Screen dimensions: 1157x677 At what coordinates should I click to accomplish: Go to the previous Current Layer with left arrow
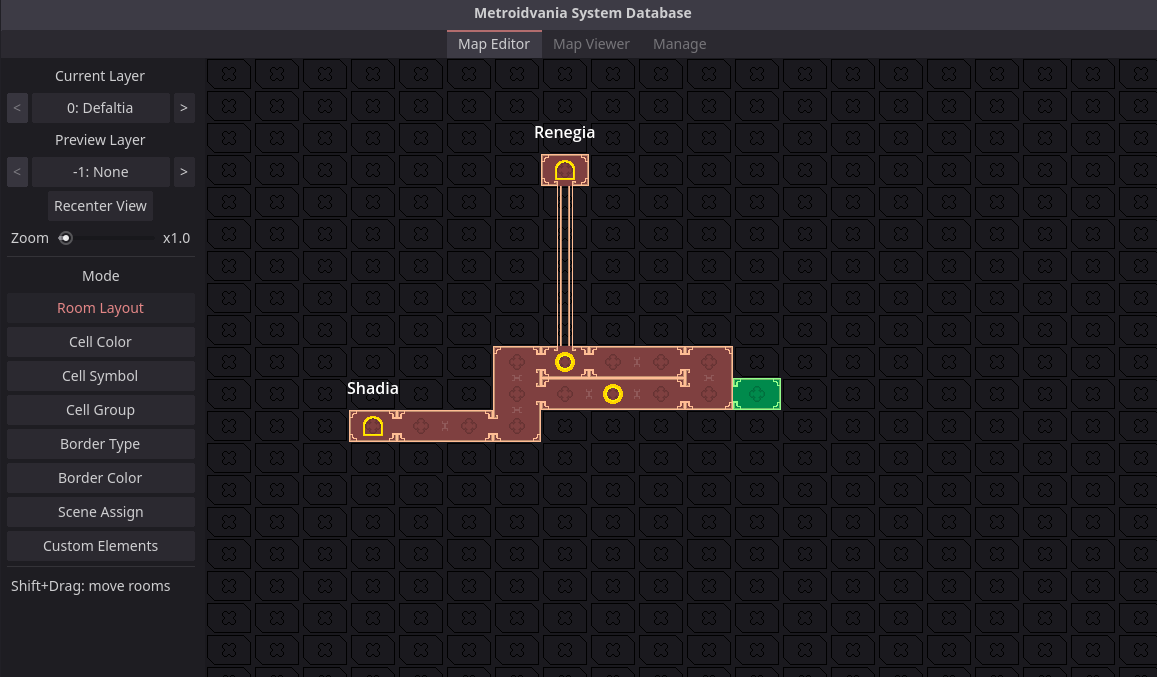17,108
